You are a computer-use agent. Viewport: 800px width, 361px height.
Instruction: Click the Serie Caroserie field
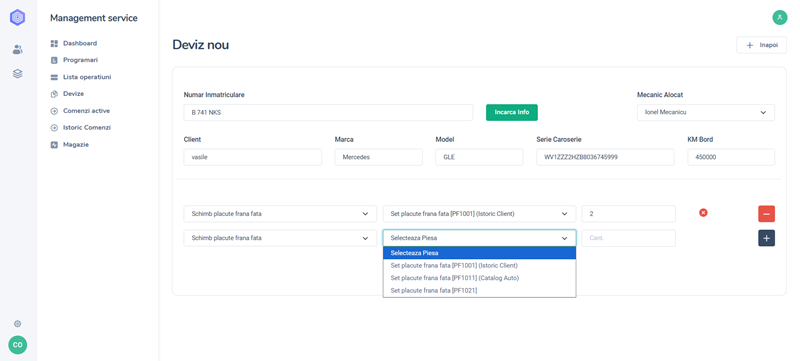605,157
